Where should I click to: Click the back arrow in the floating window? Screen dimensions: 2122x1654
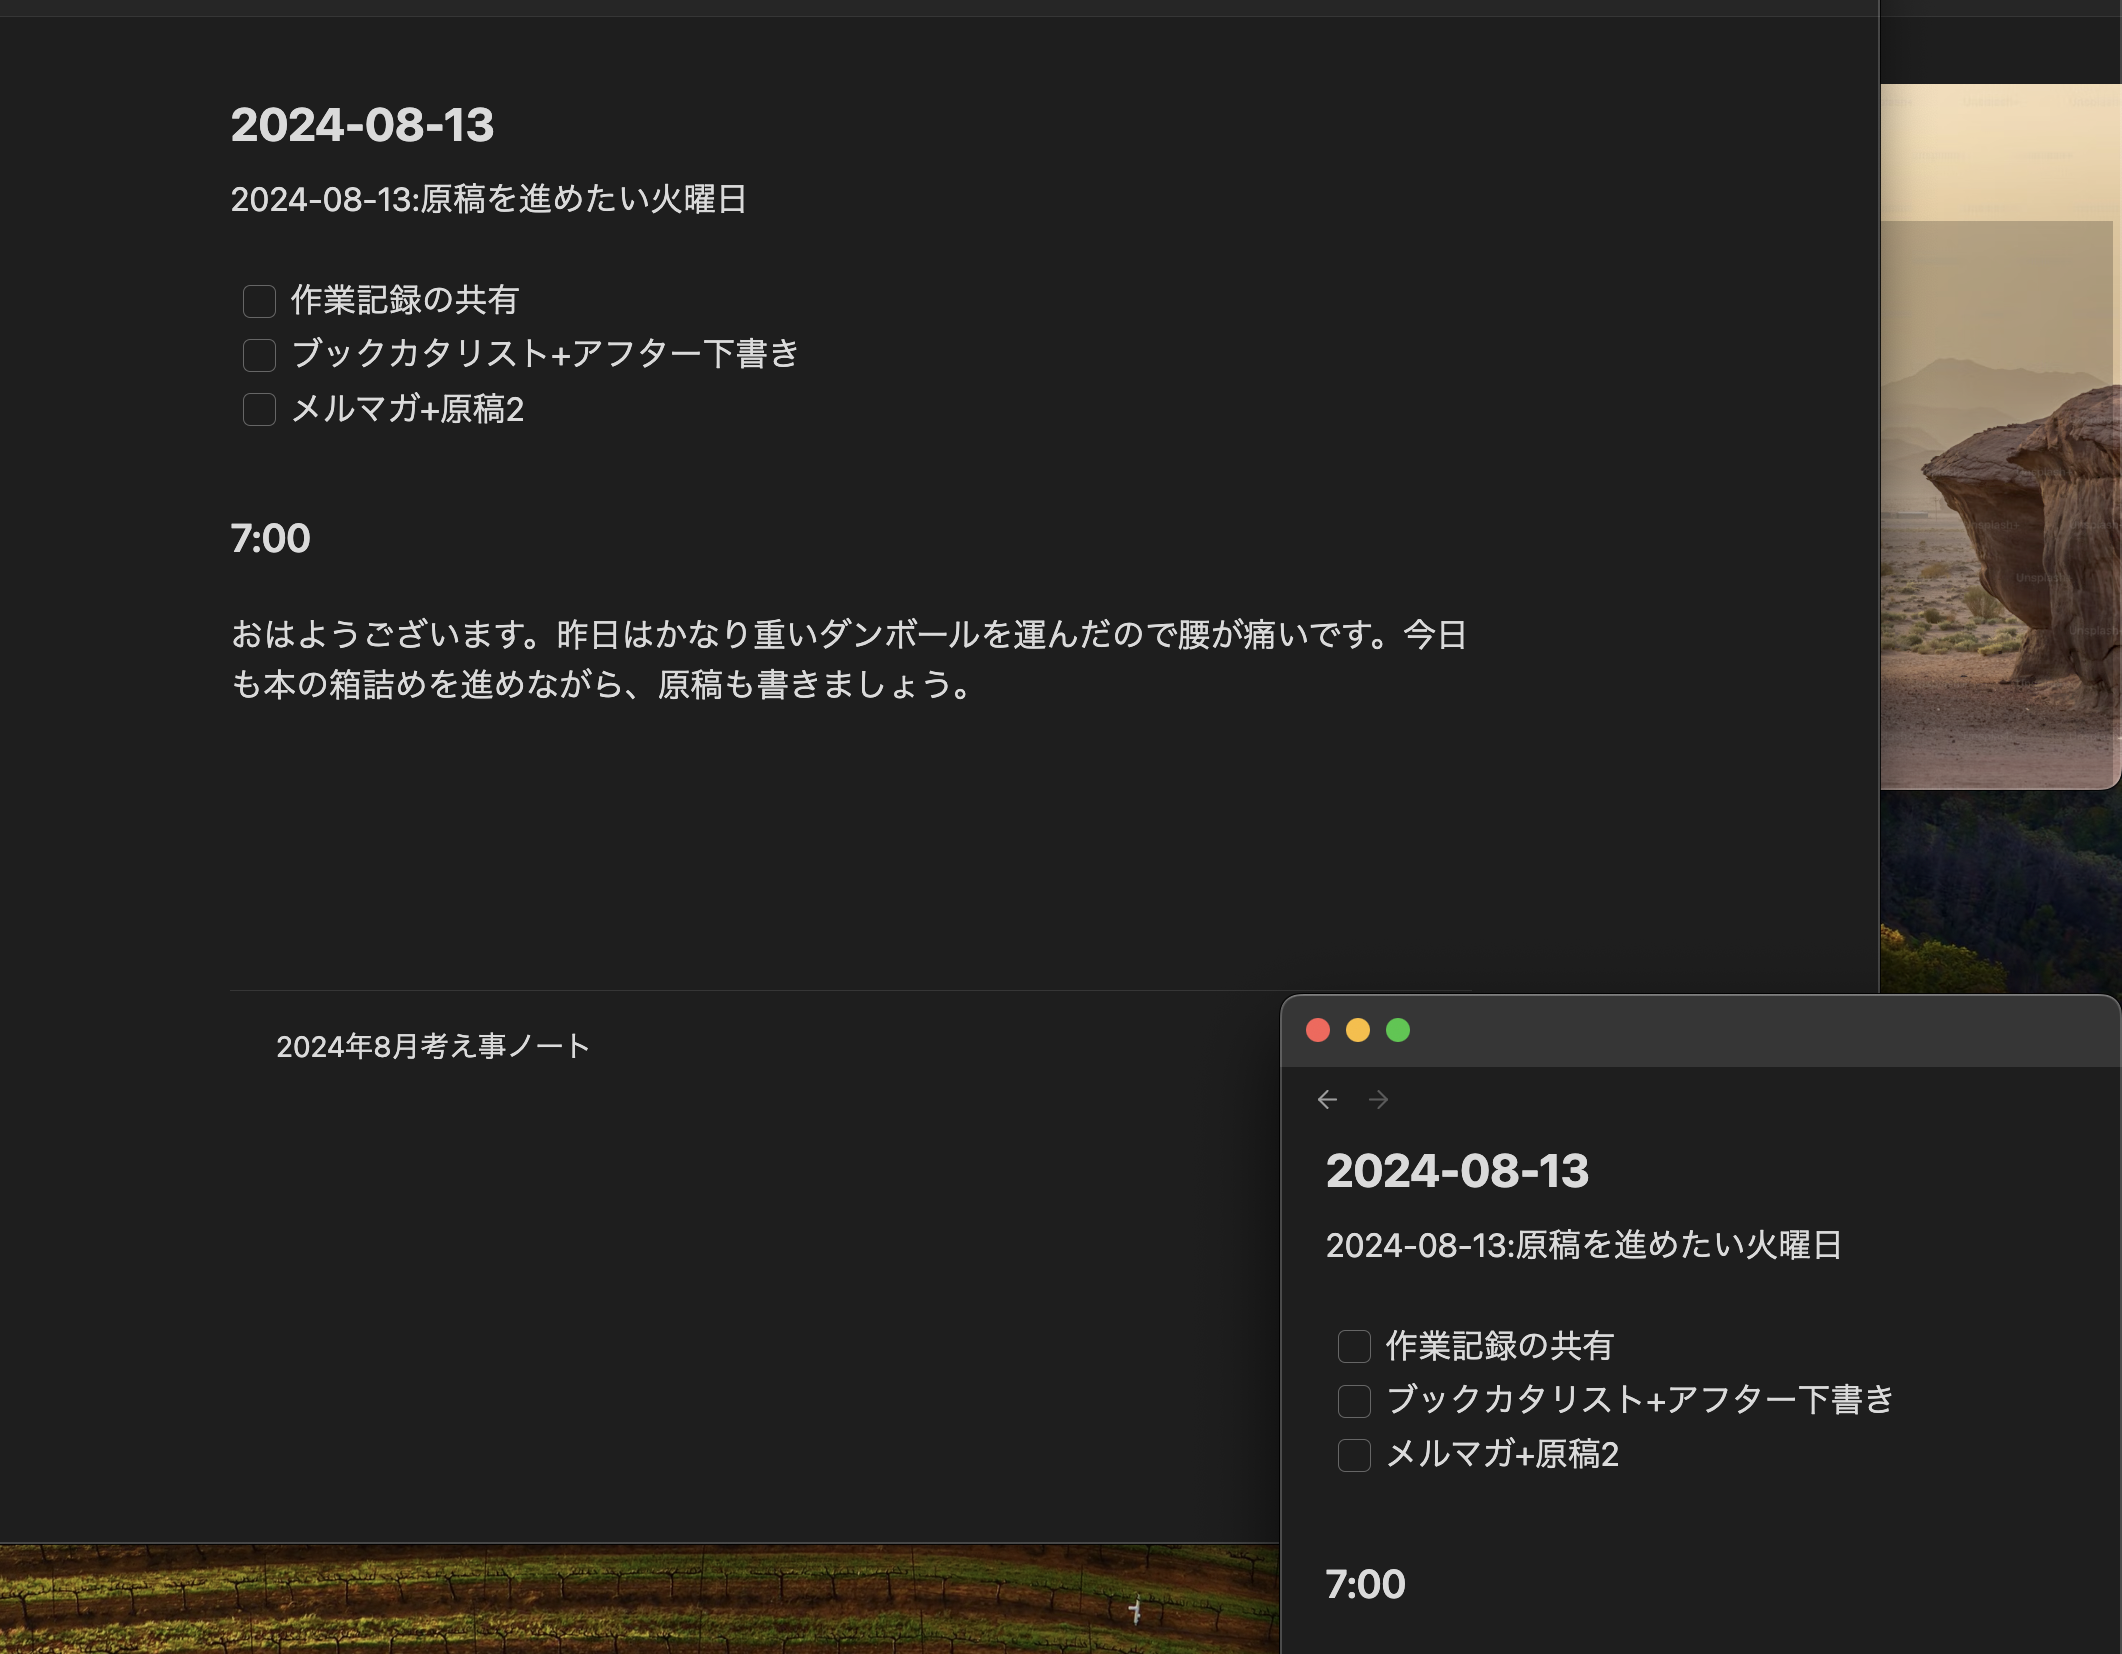tap(1327, 1100)
